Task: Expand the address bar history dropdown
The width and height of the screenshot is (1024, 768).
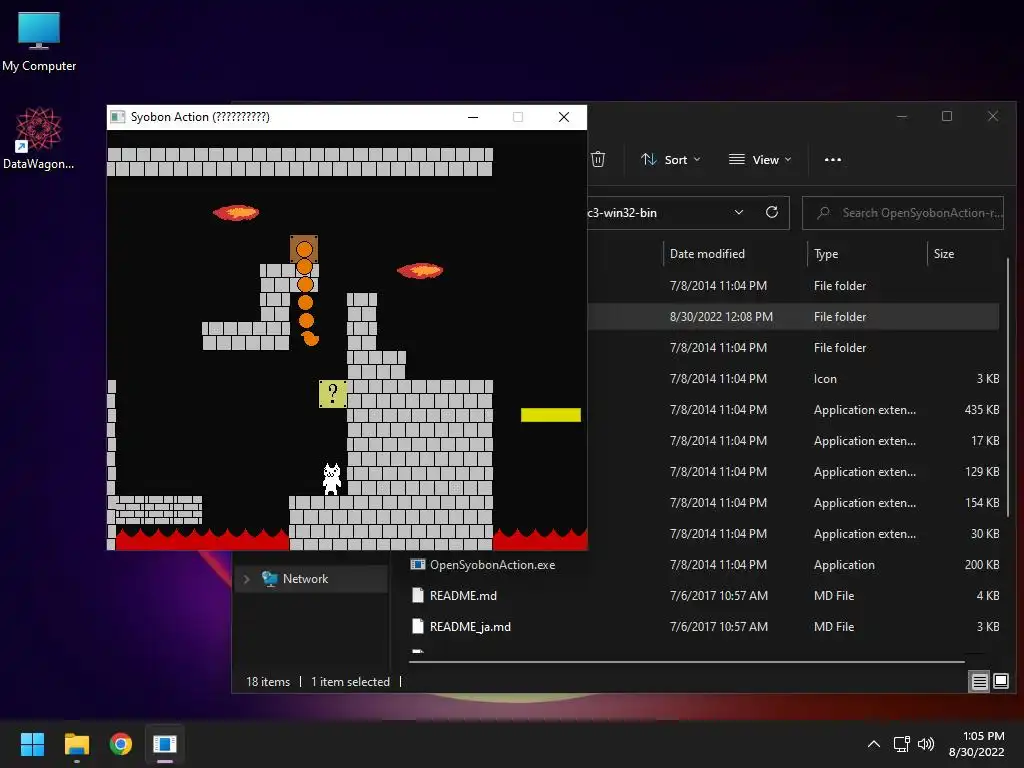Action: pyautogui.click(x=739, y=212)
